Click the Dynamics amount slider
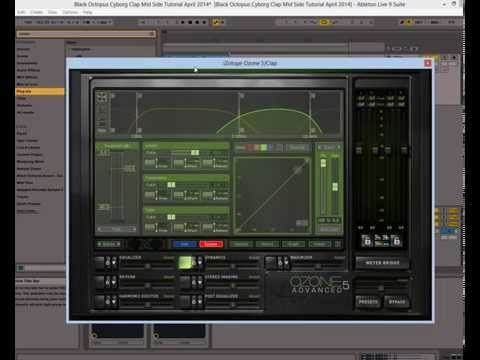This screenshot has width=480, height=360. click(x=233, y=266)
